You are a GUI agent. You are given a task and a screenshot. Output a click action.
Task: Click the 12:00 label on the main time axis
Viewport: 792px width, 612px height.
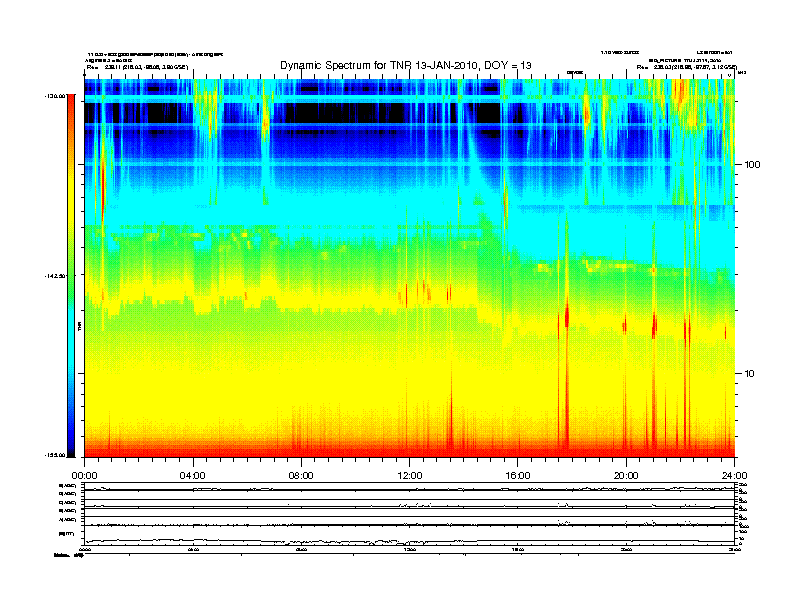[410, 476]
